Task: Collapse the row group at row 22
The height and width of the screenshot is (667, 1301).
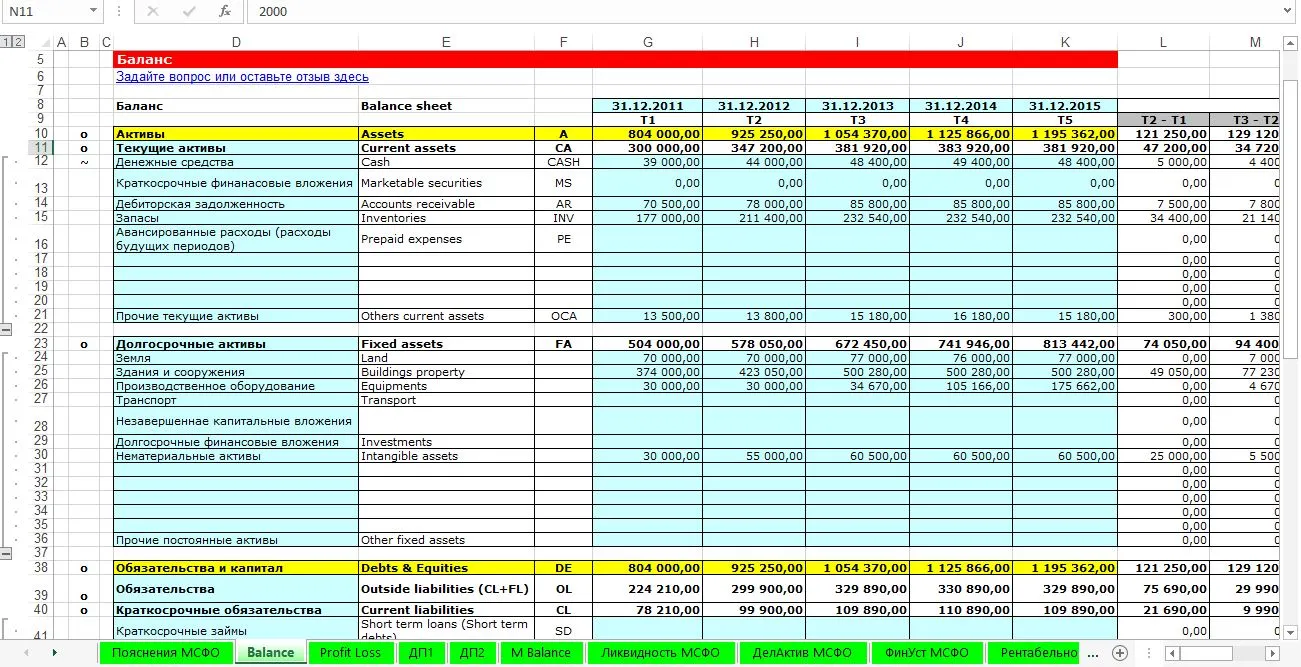Action: click(6, 329)
